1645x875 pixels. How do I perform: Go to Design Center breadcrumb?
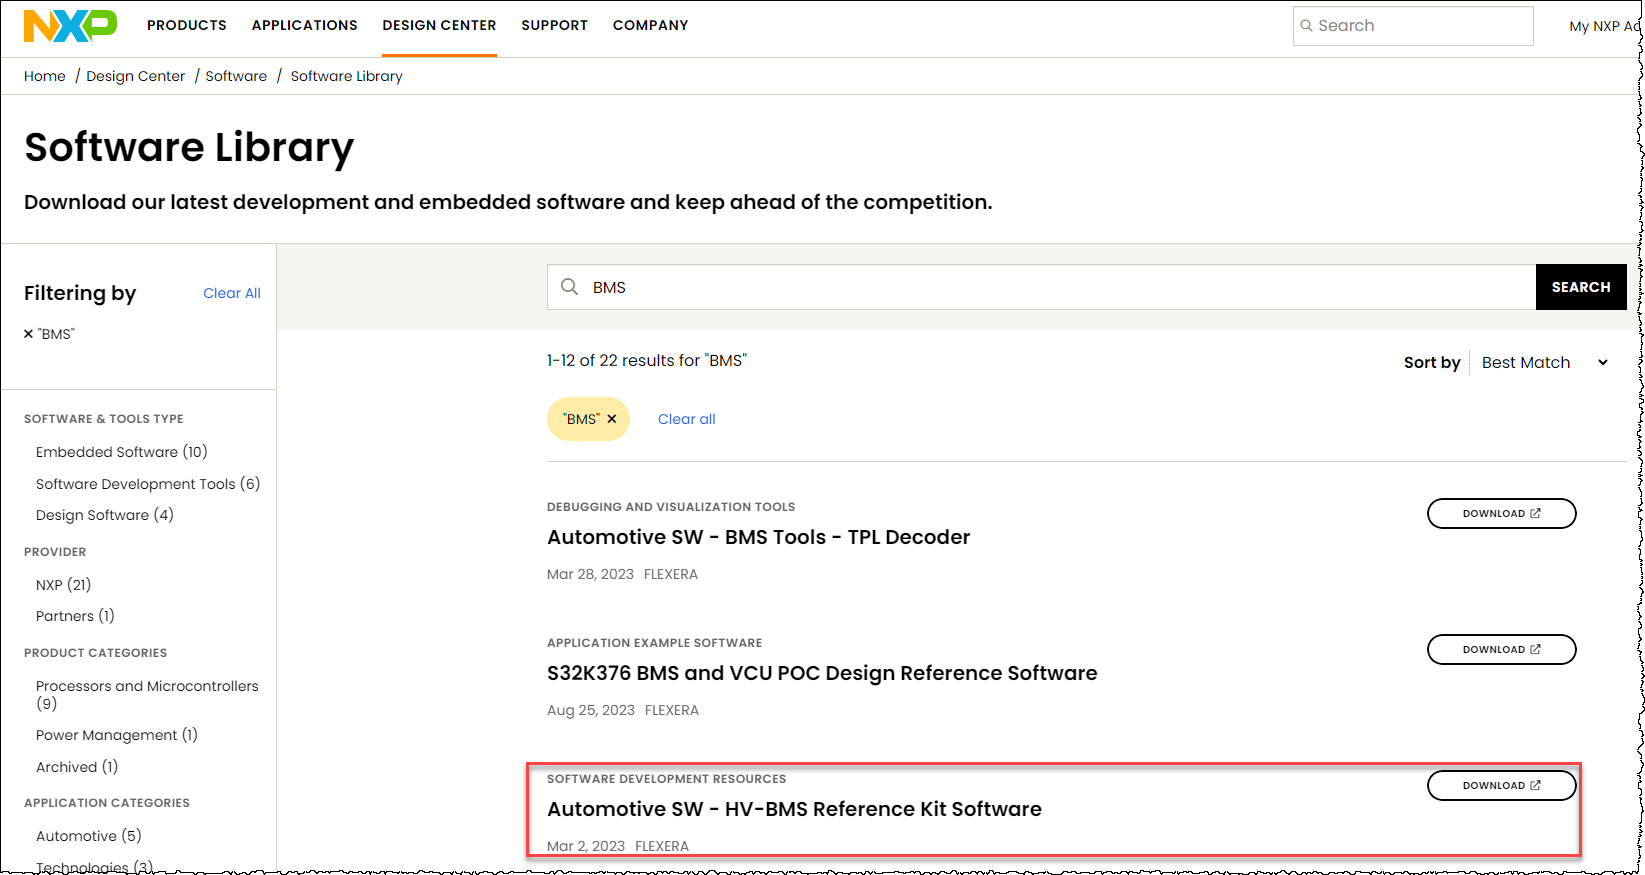[x=135, y=76]
